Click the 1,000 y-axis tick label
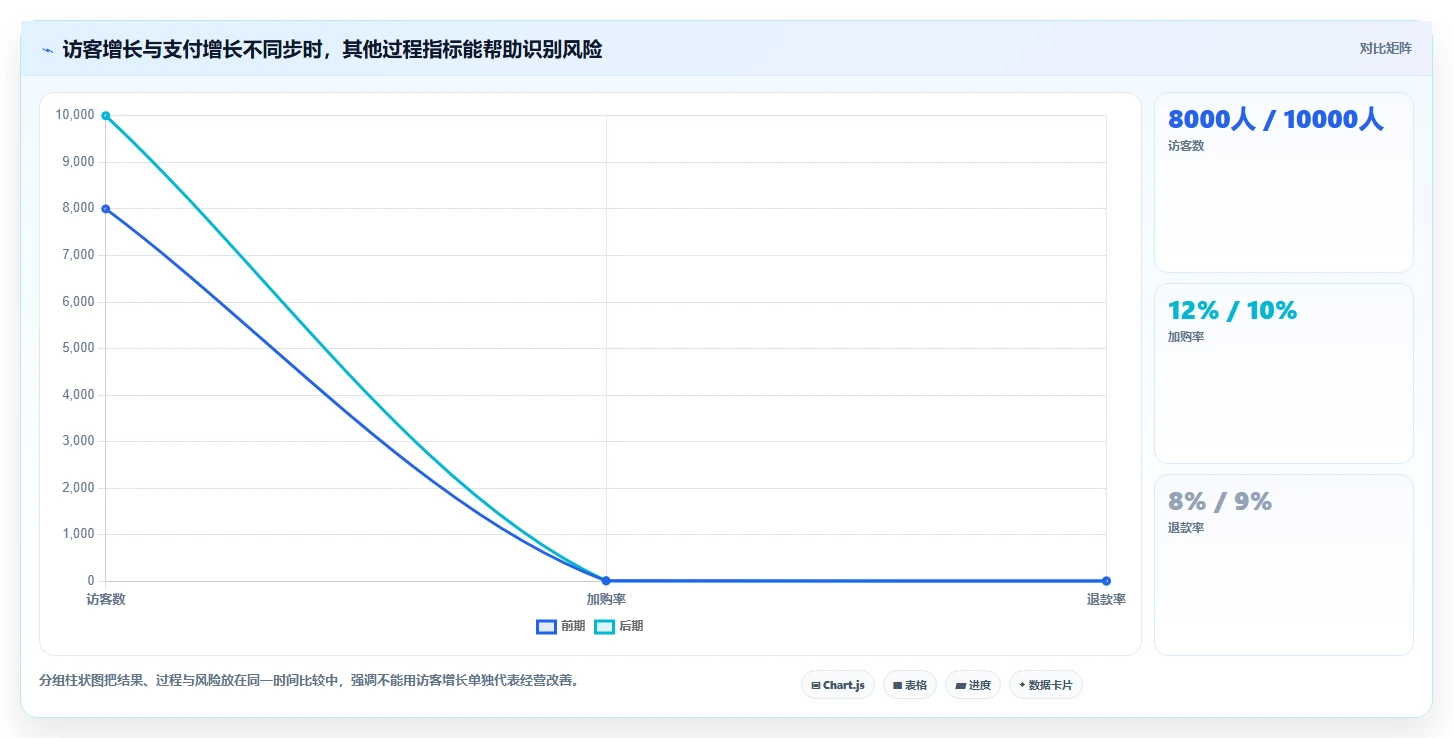The width and height of the screenshot is (1453, 738). 78,534
